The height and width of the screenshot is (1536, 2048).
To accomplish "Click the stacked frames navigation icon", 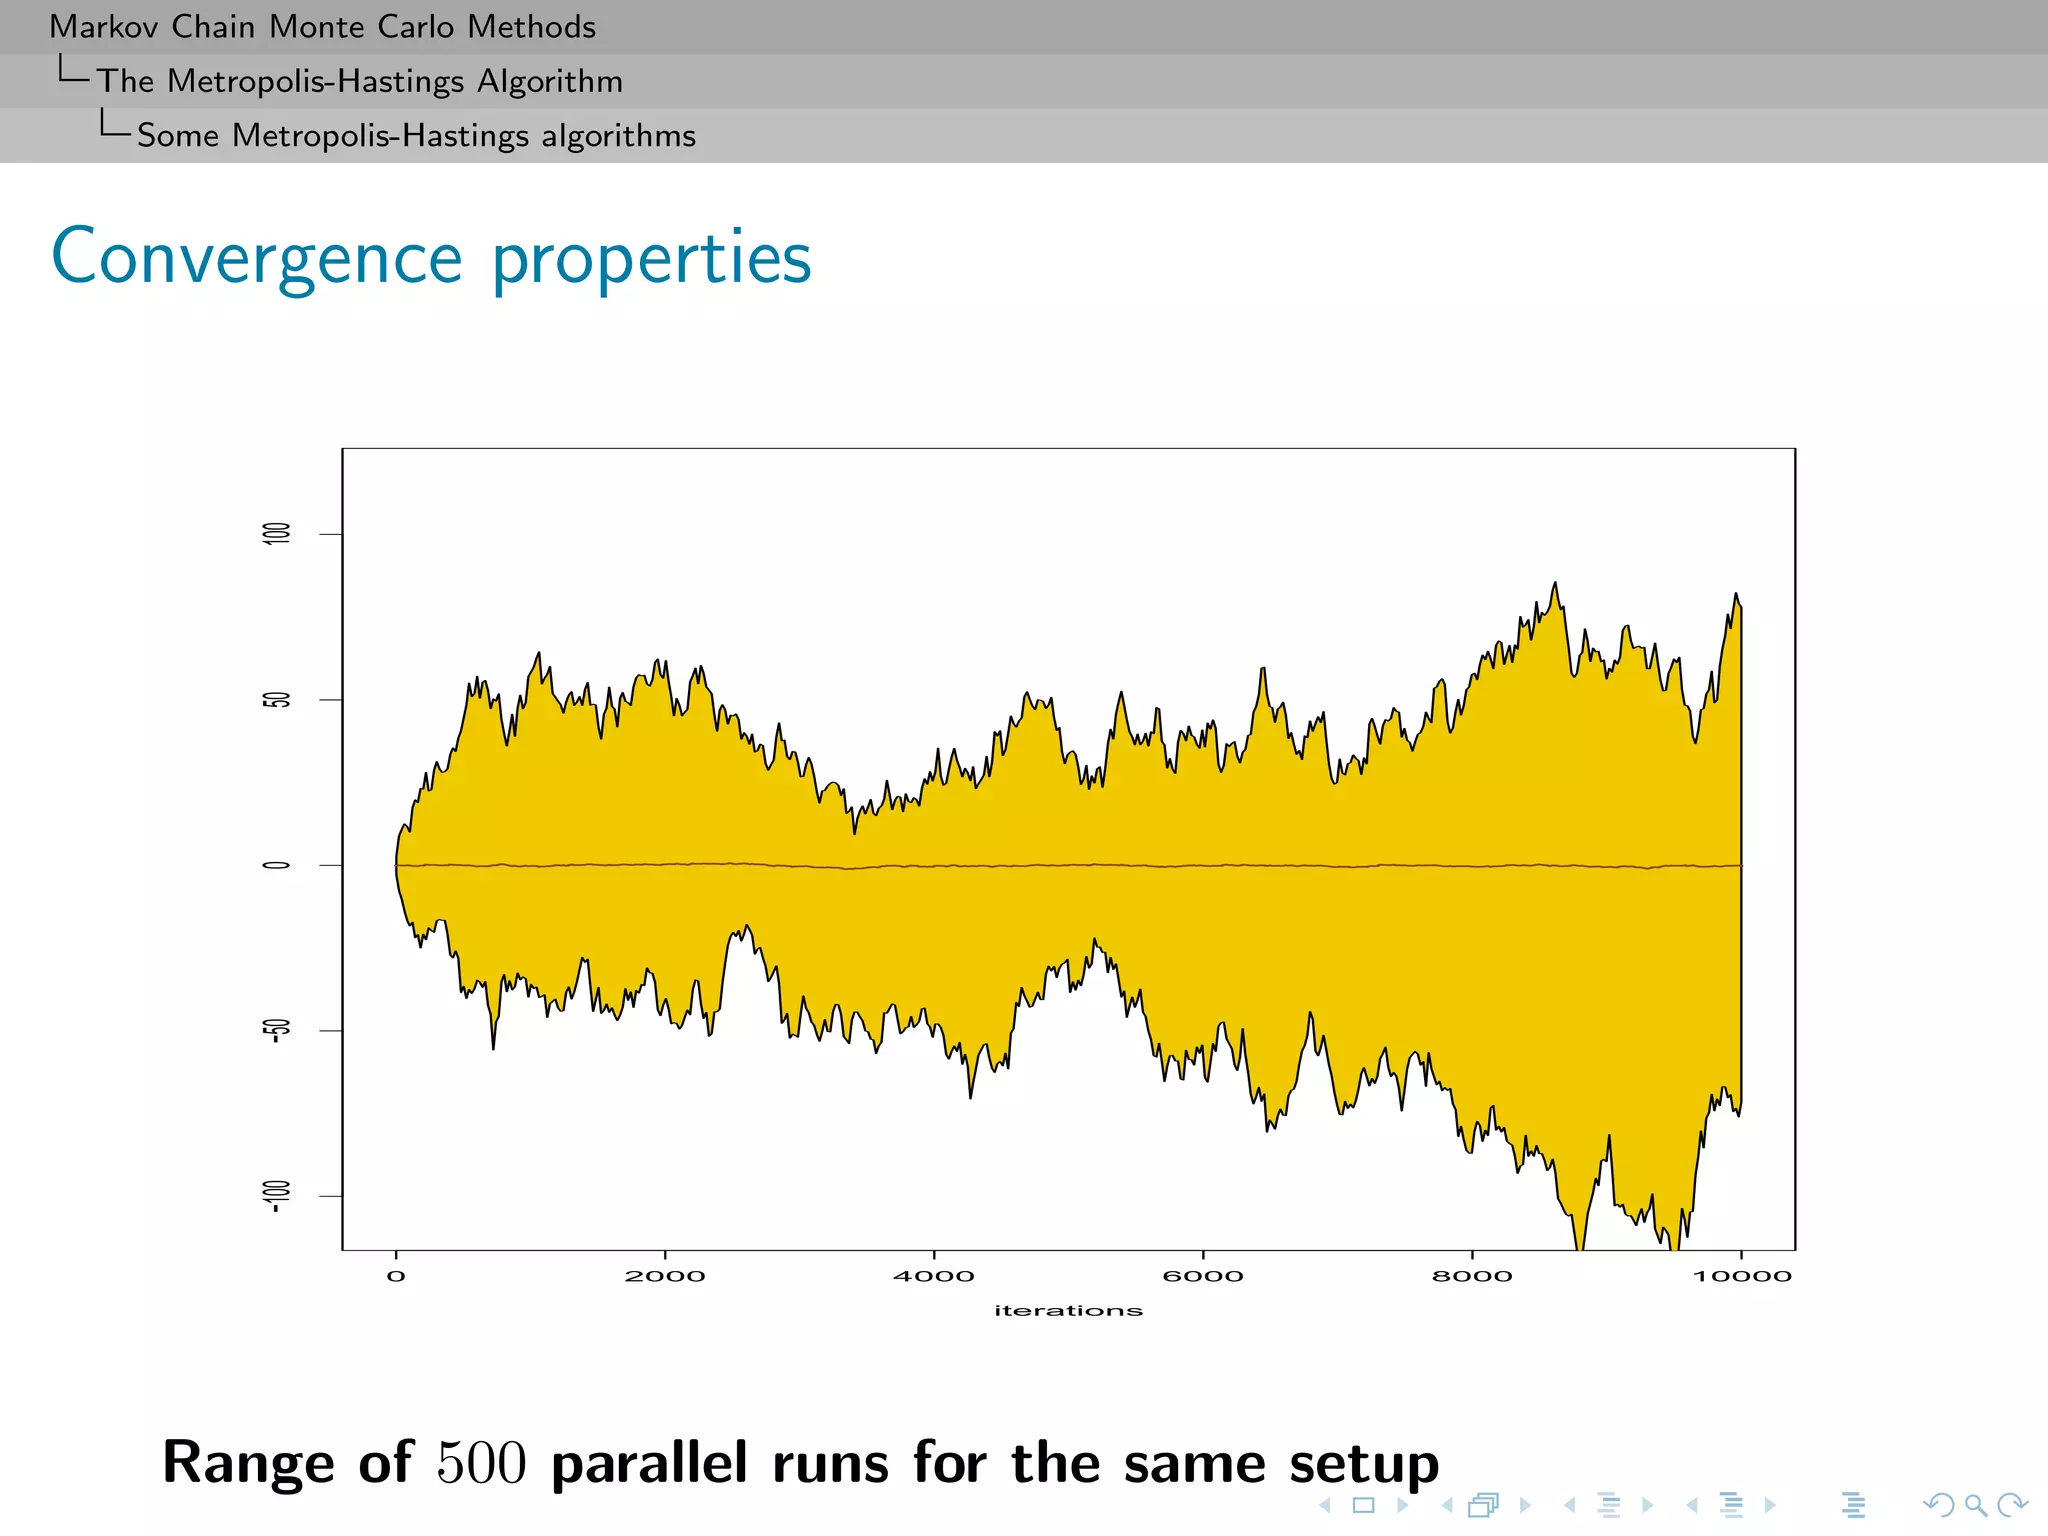I will [1484, 1505].
